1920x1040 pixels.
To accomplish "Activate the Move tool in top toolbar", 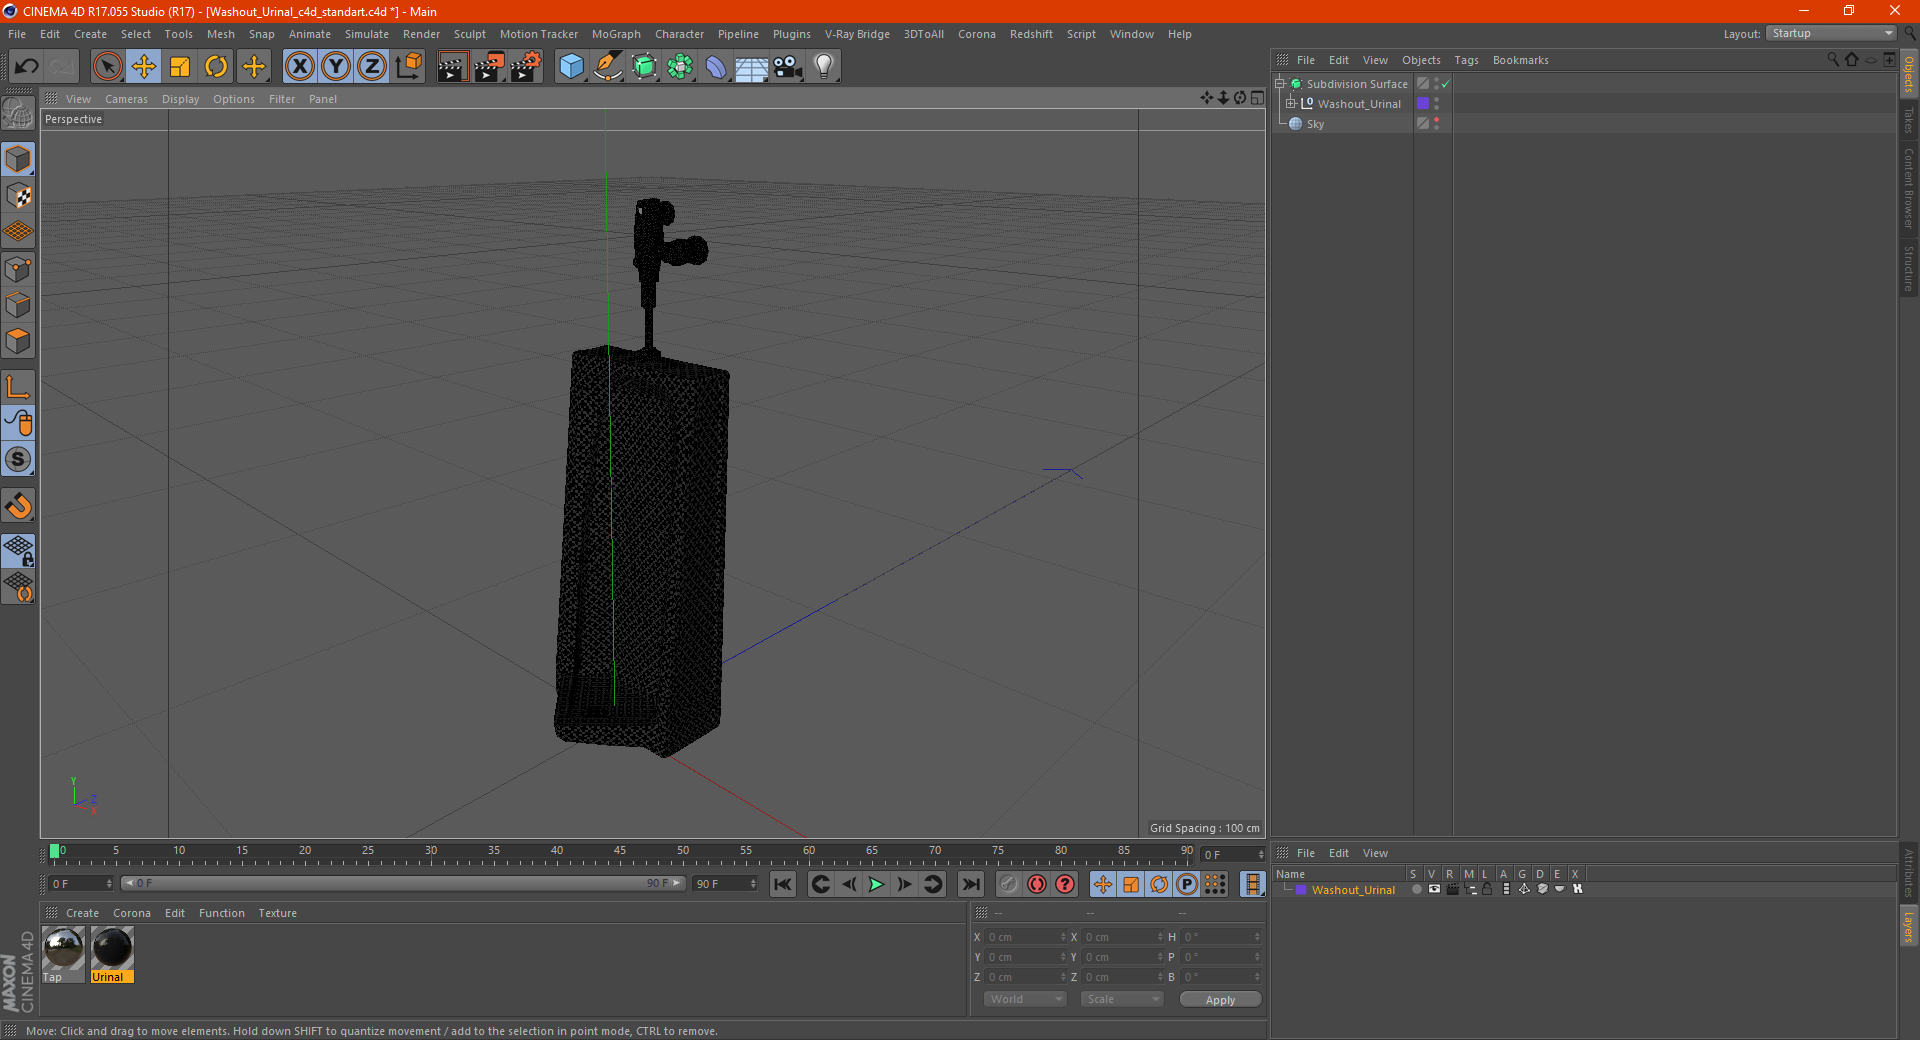I will (144, 67).
